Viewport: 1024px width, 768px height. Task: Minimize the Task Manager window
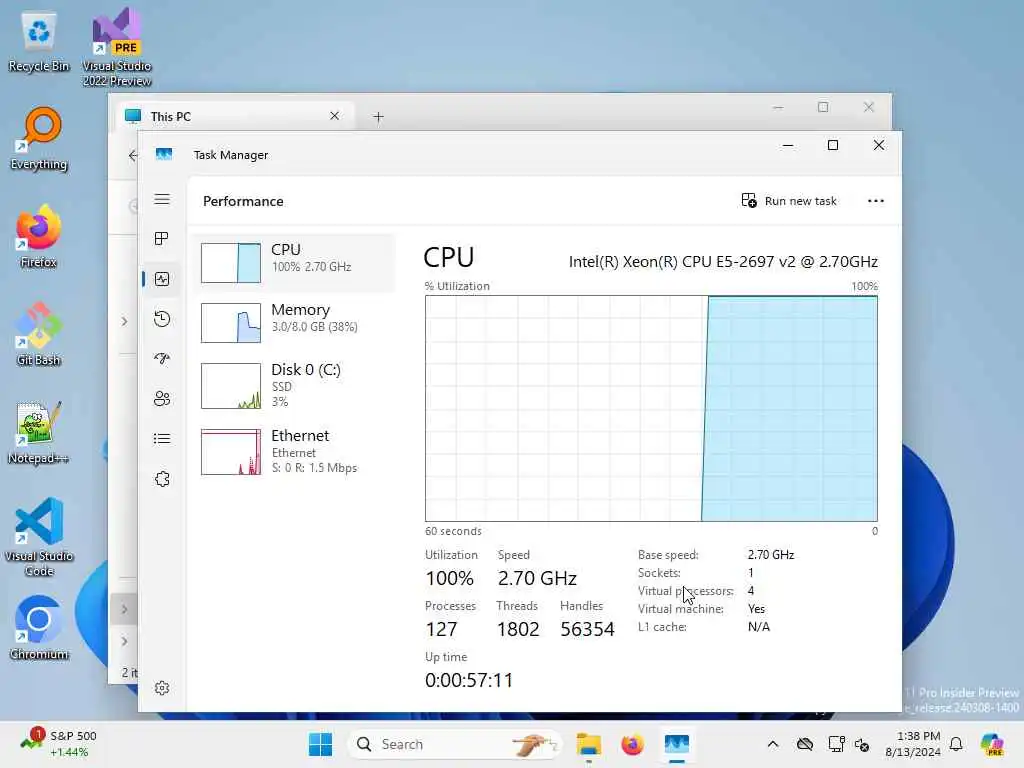[x=788, y=145]
